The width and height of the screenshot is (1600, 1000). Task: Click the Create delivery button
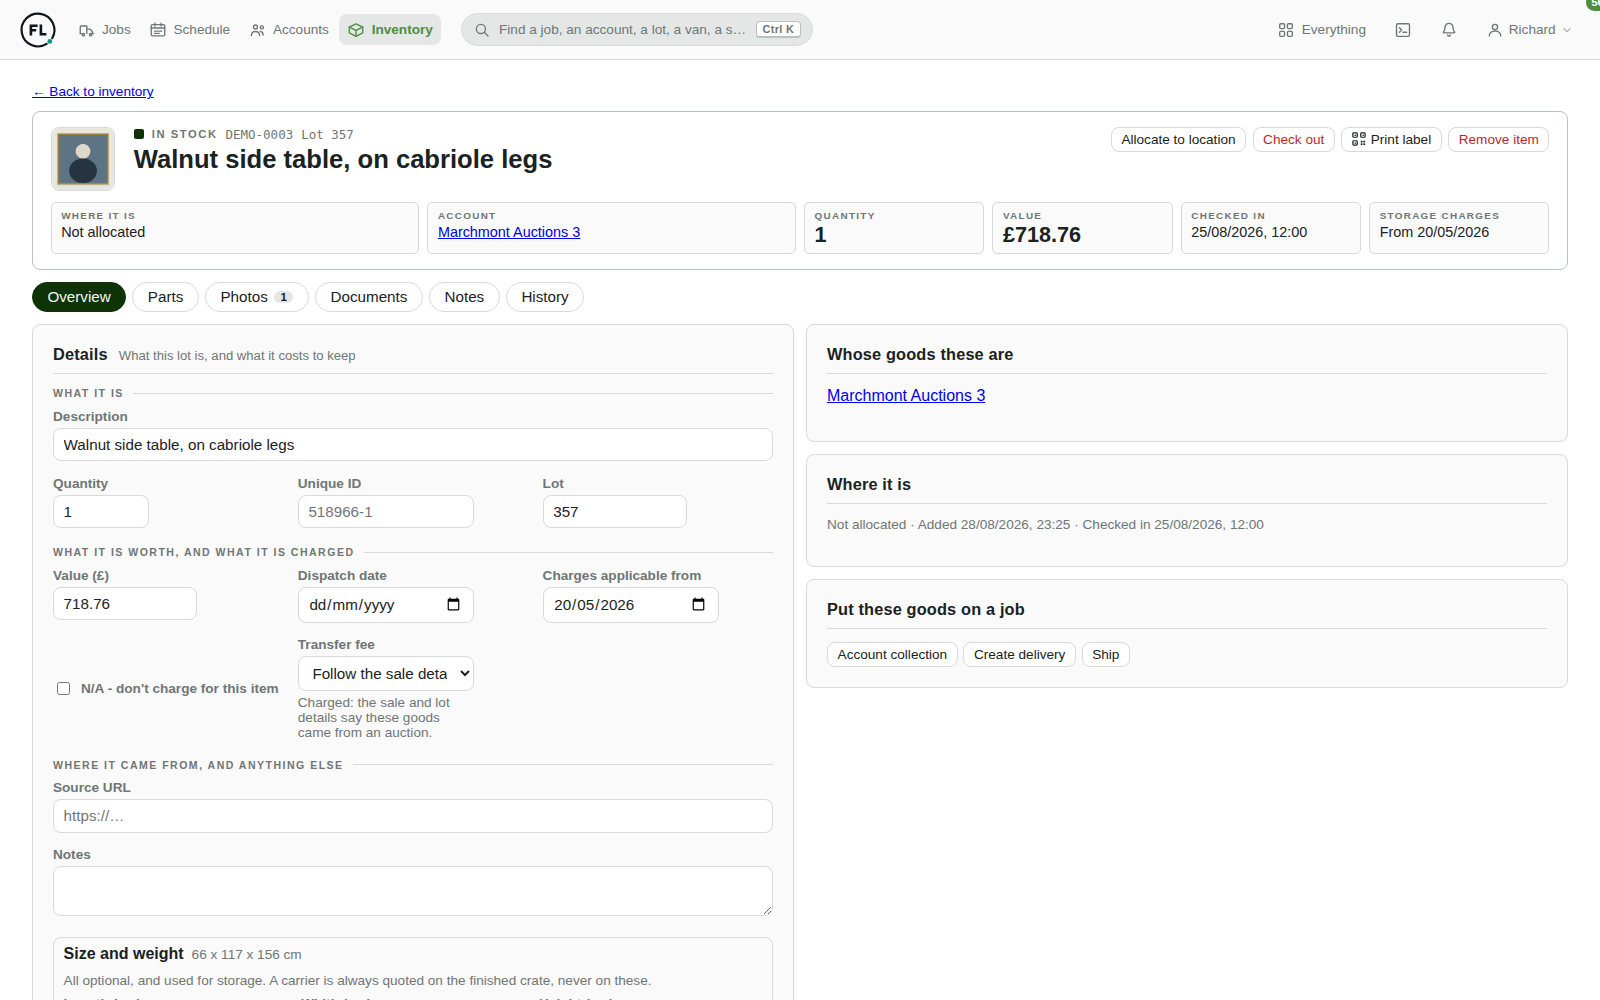(x=1019, y=655)
